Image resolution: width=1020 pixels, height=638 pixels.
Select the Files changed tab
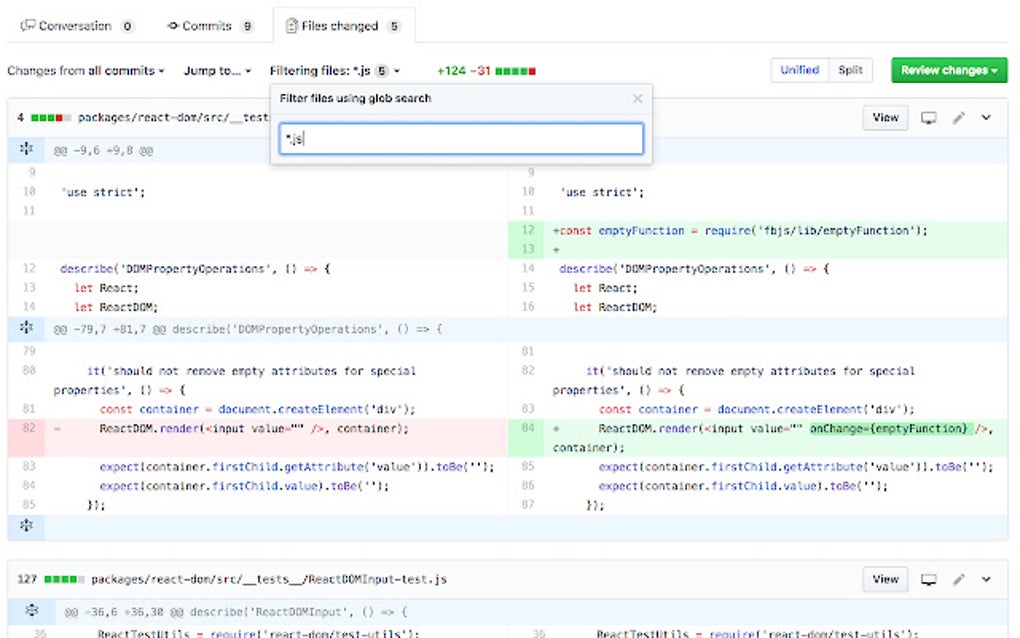tap(343, 26)
